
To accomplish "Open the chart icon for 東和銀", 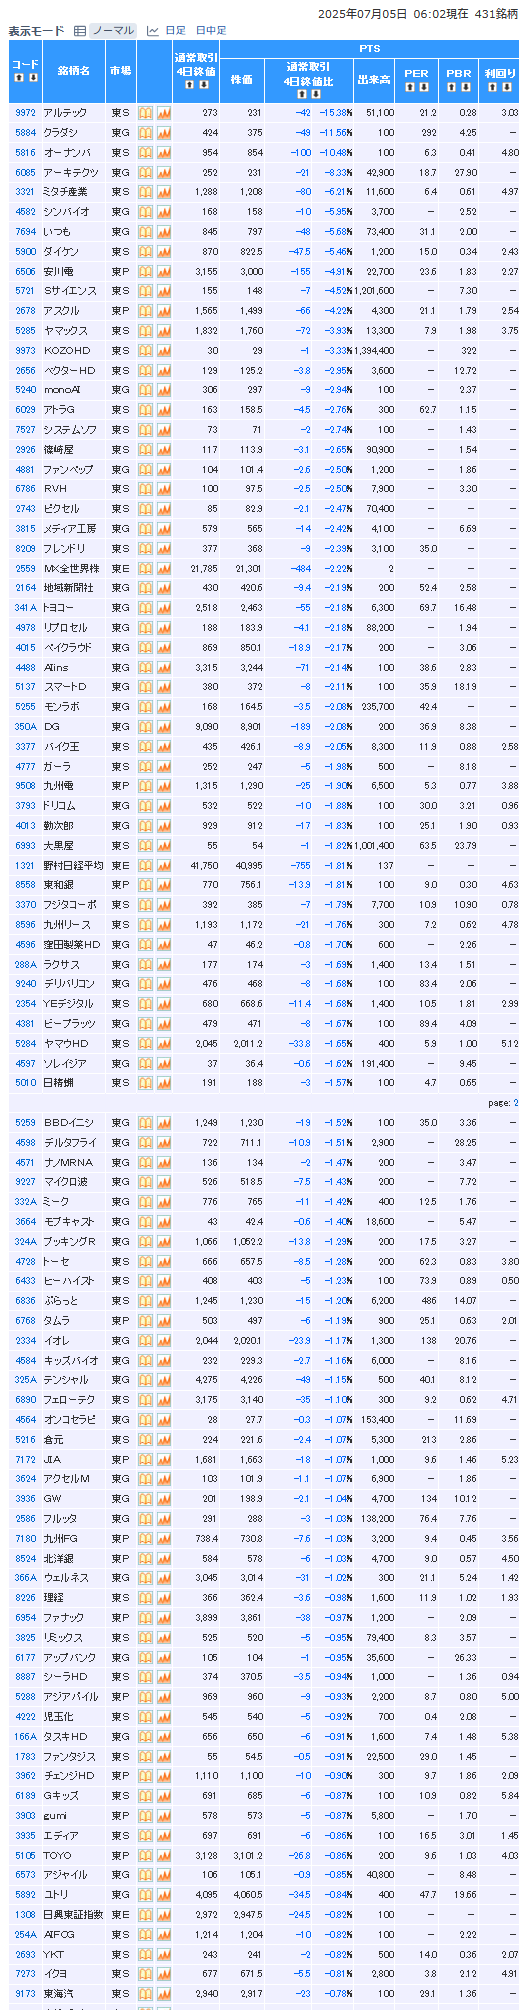I will coord(164,885).
